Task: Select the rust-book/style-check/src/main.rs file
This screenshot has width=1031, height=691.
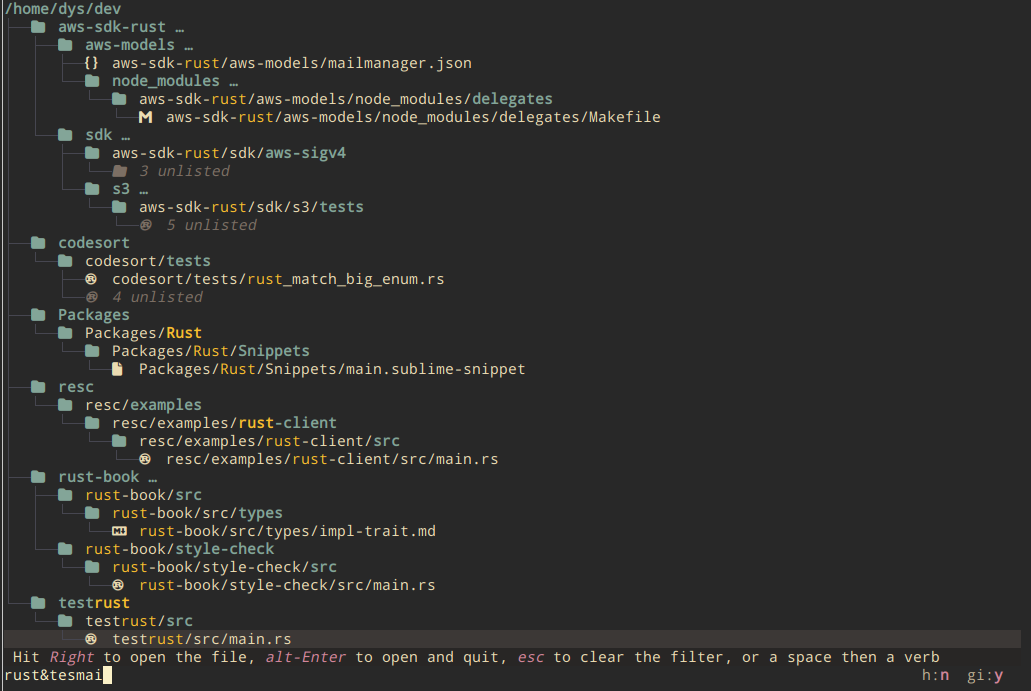Action: pos(287,585)
